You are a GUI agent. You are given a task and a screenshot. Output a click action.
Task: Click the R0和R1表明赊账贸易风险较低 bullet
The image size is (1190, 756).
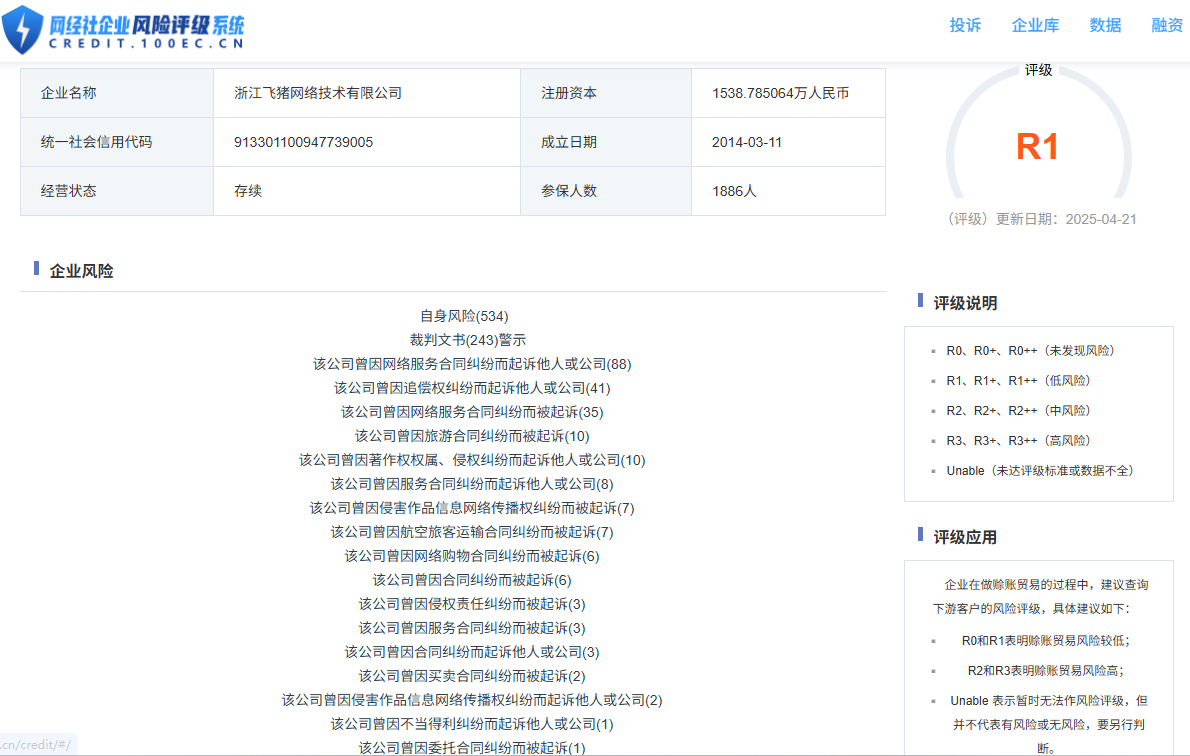pos(1046,641)
